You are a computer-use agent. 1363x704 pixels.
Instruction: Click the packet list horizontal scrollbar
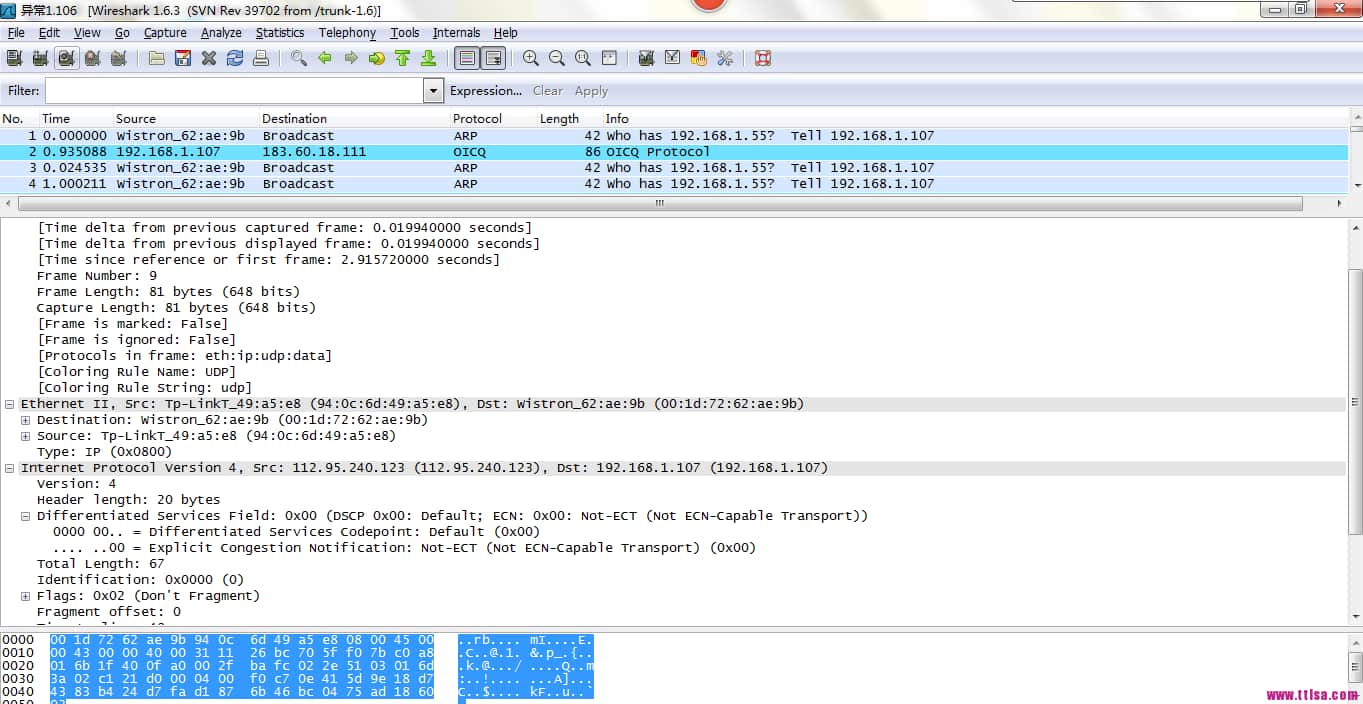point(659,203)
